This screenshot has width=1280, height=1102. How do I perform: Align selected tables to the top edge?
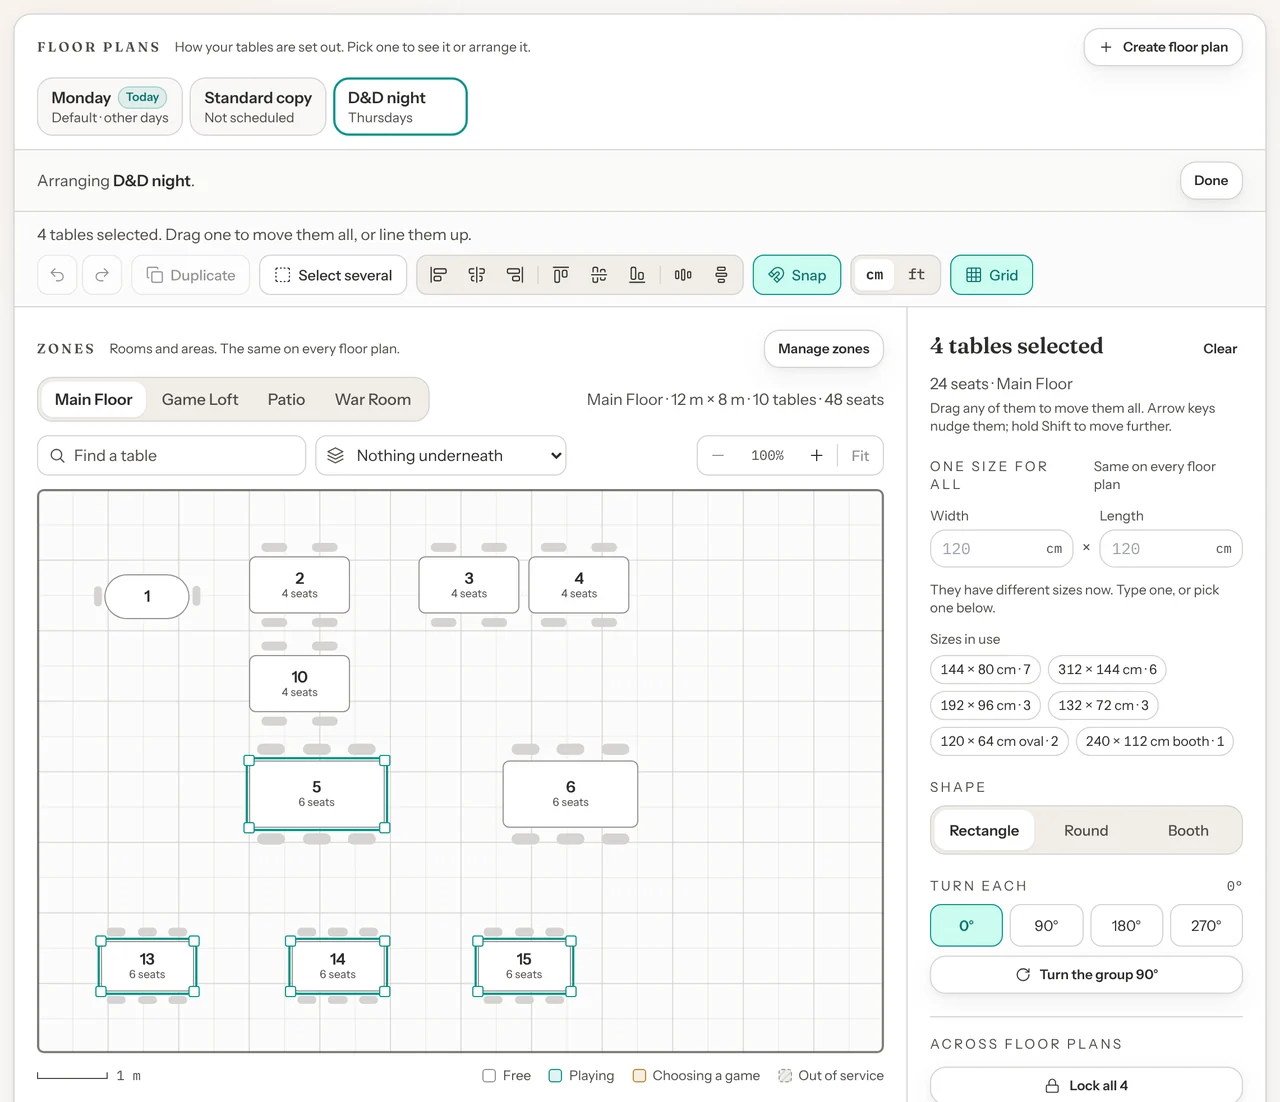pos(561,275)
